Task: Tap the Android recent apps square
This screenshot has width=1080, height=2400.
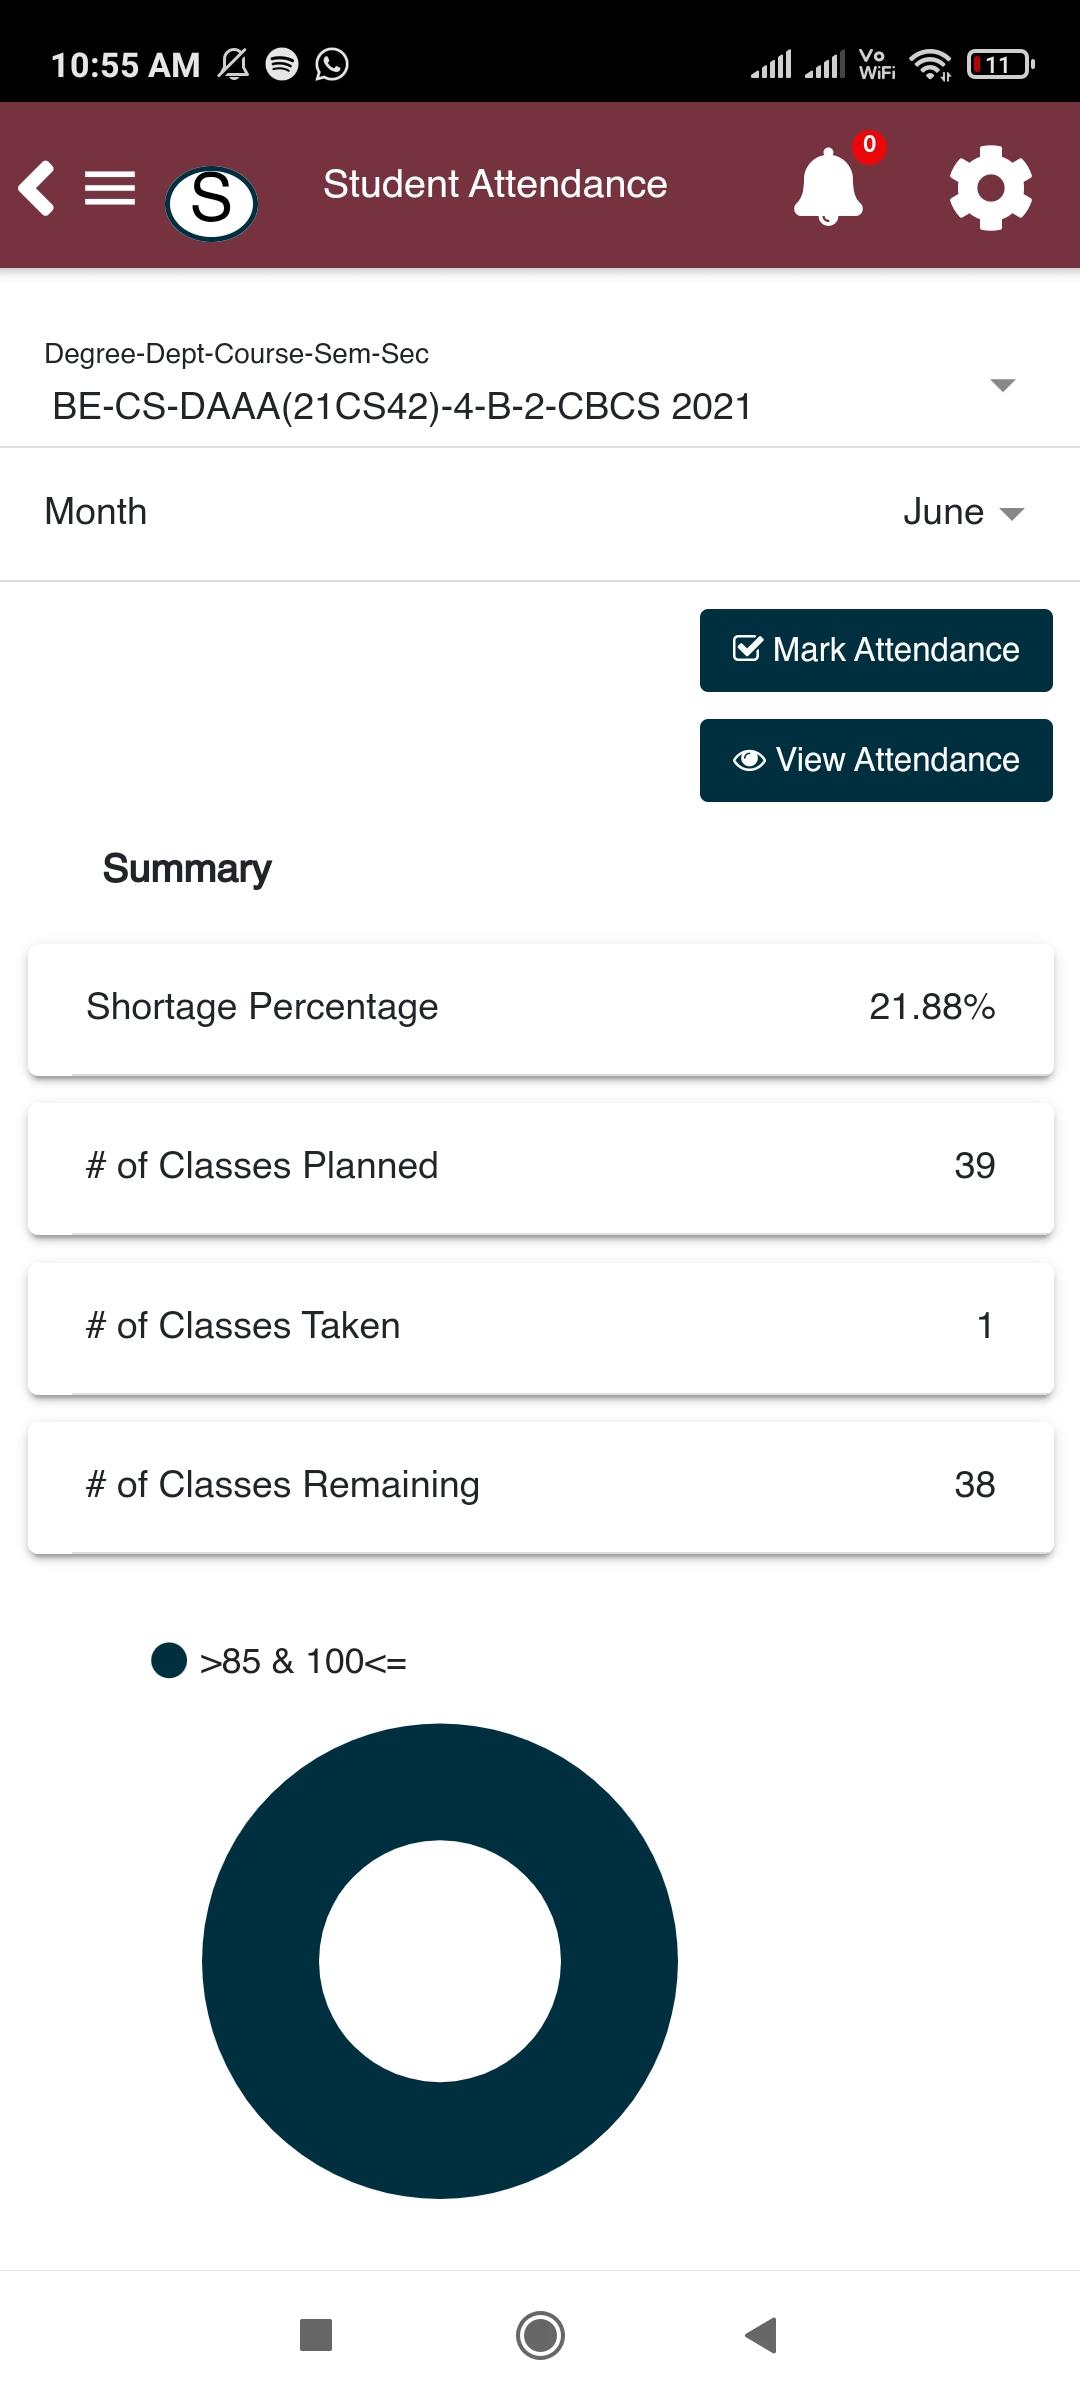Action: point(316,2335)
